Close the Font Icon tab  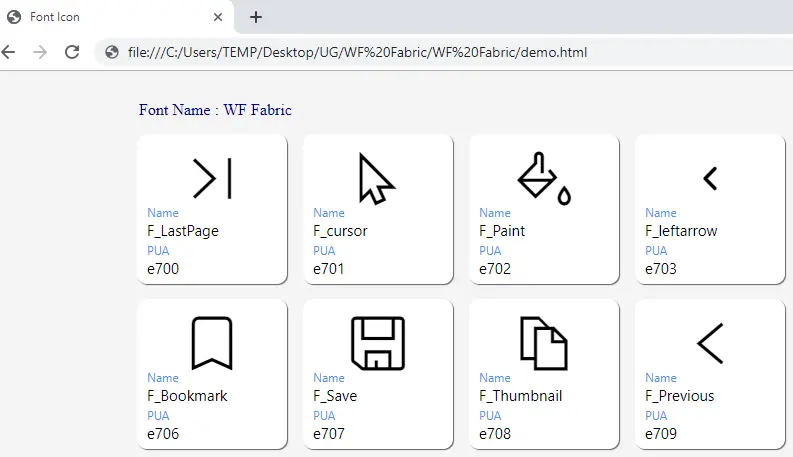point(218,17)
